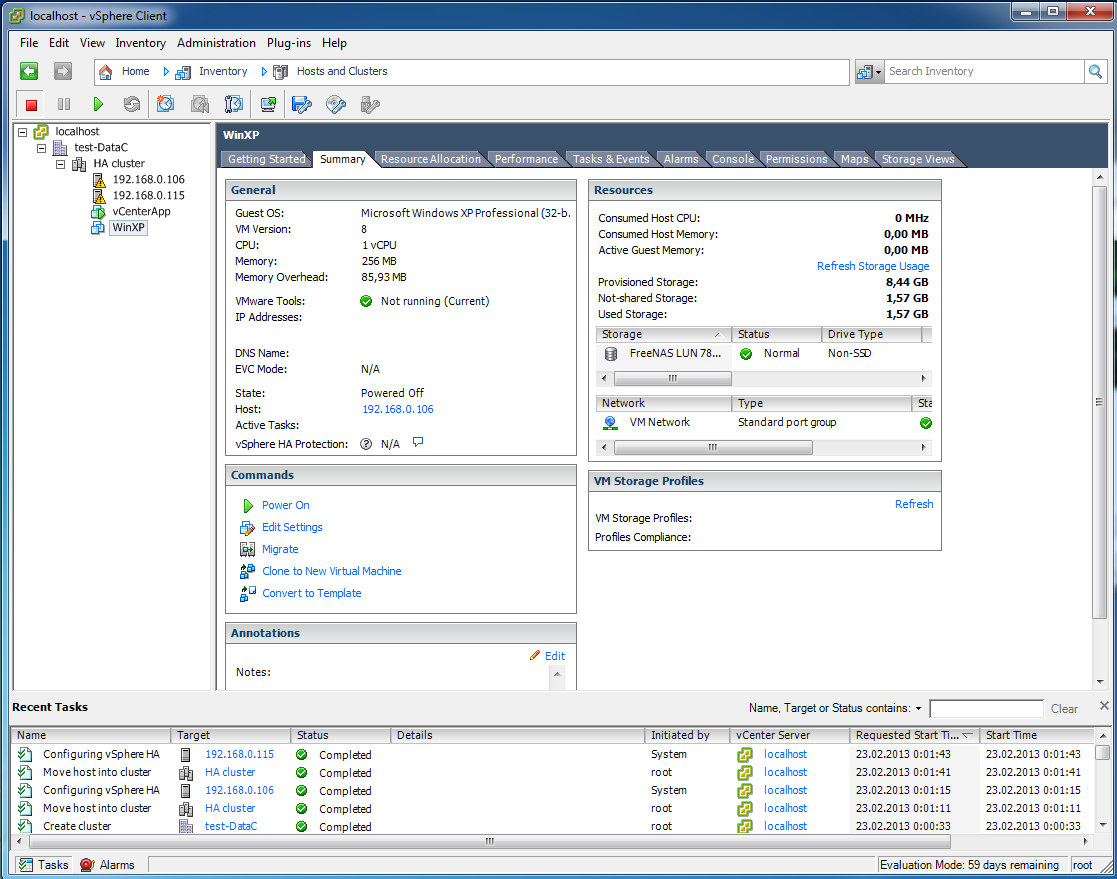Click the Revert to snapshot toolbar icon
The width and height of the screenshot is (1117, 879).
[x=199, y=105]
